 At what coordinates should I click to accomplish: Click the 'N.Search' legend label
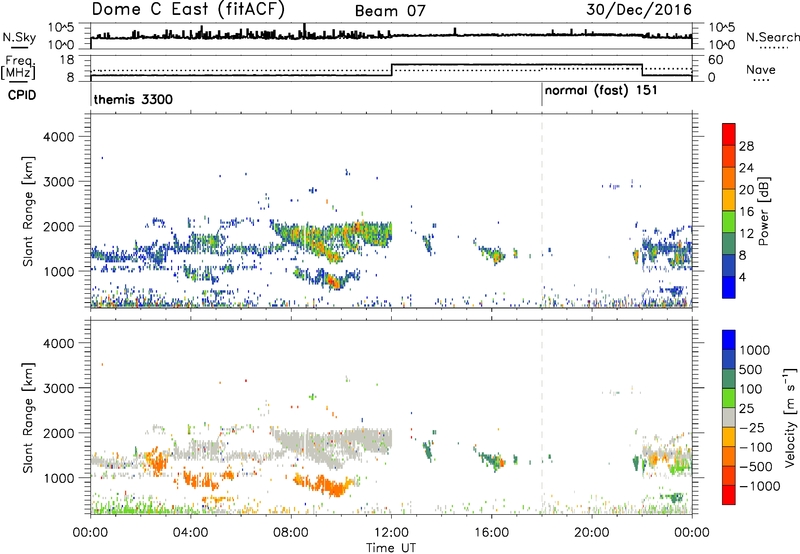[772, 37]
